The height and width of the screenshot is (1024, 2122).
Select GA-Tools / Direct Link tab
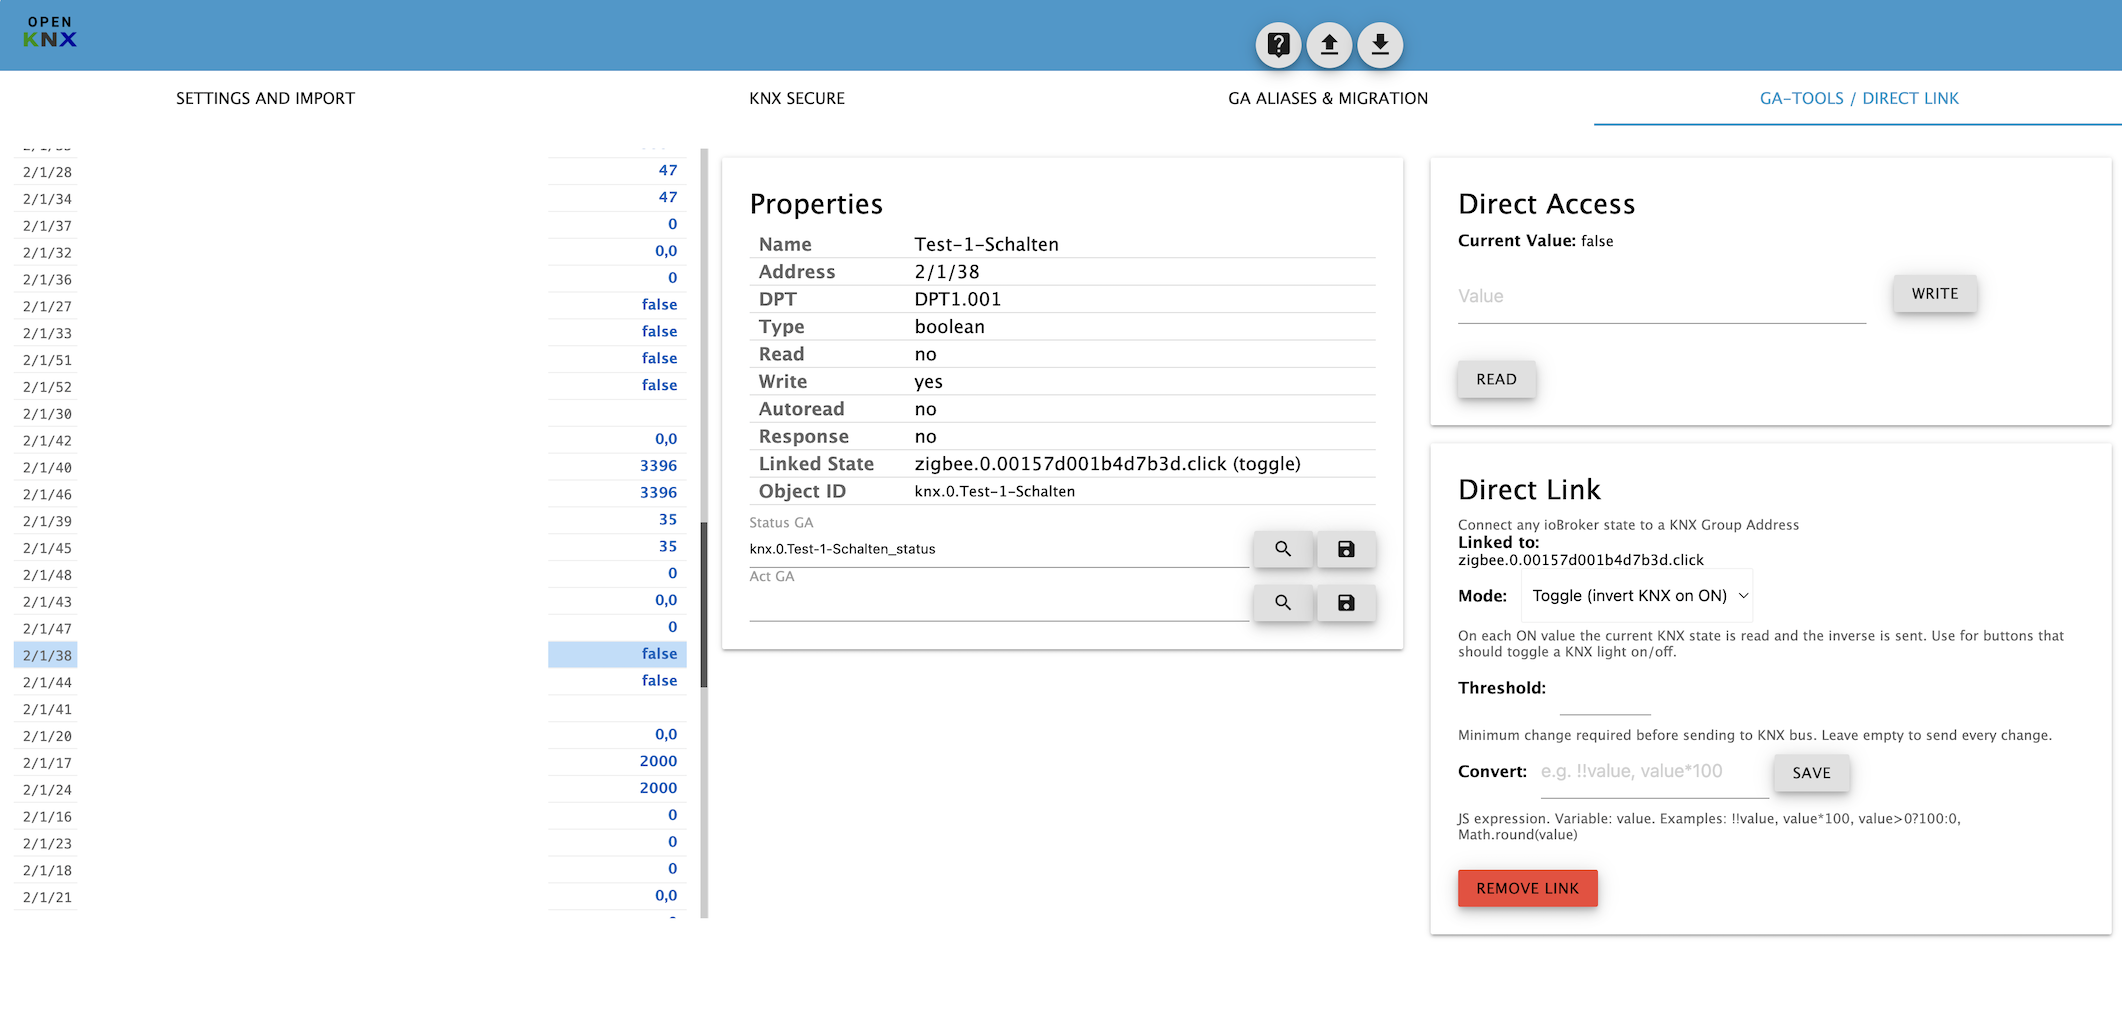(1858, 98)
